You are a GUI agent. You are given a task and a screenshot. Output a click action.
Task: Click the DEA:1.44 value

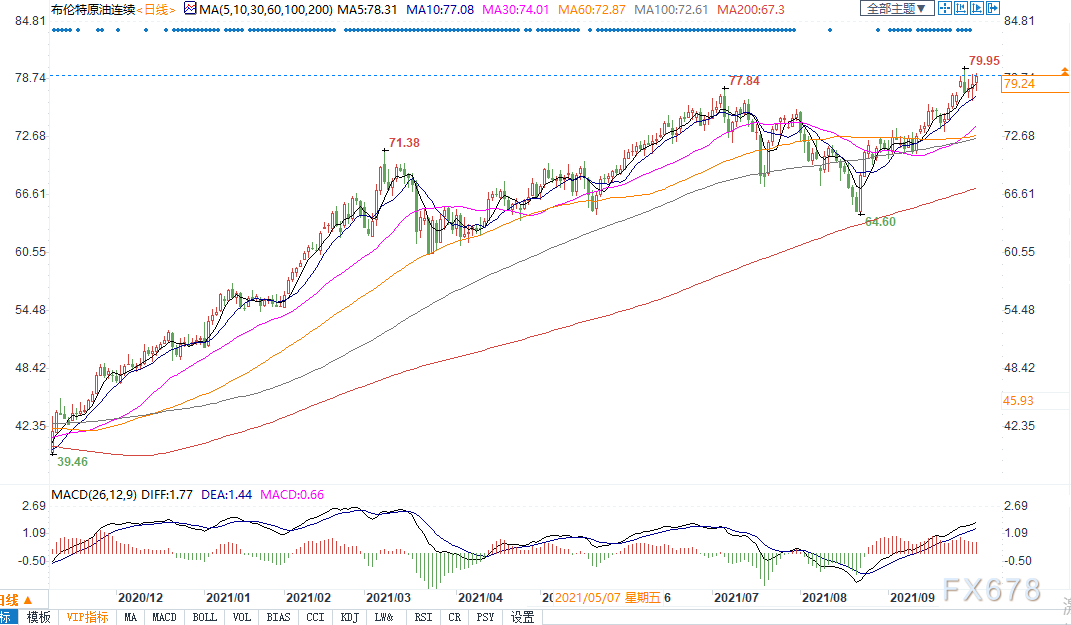227,495
